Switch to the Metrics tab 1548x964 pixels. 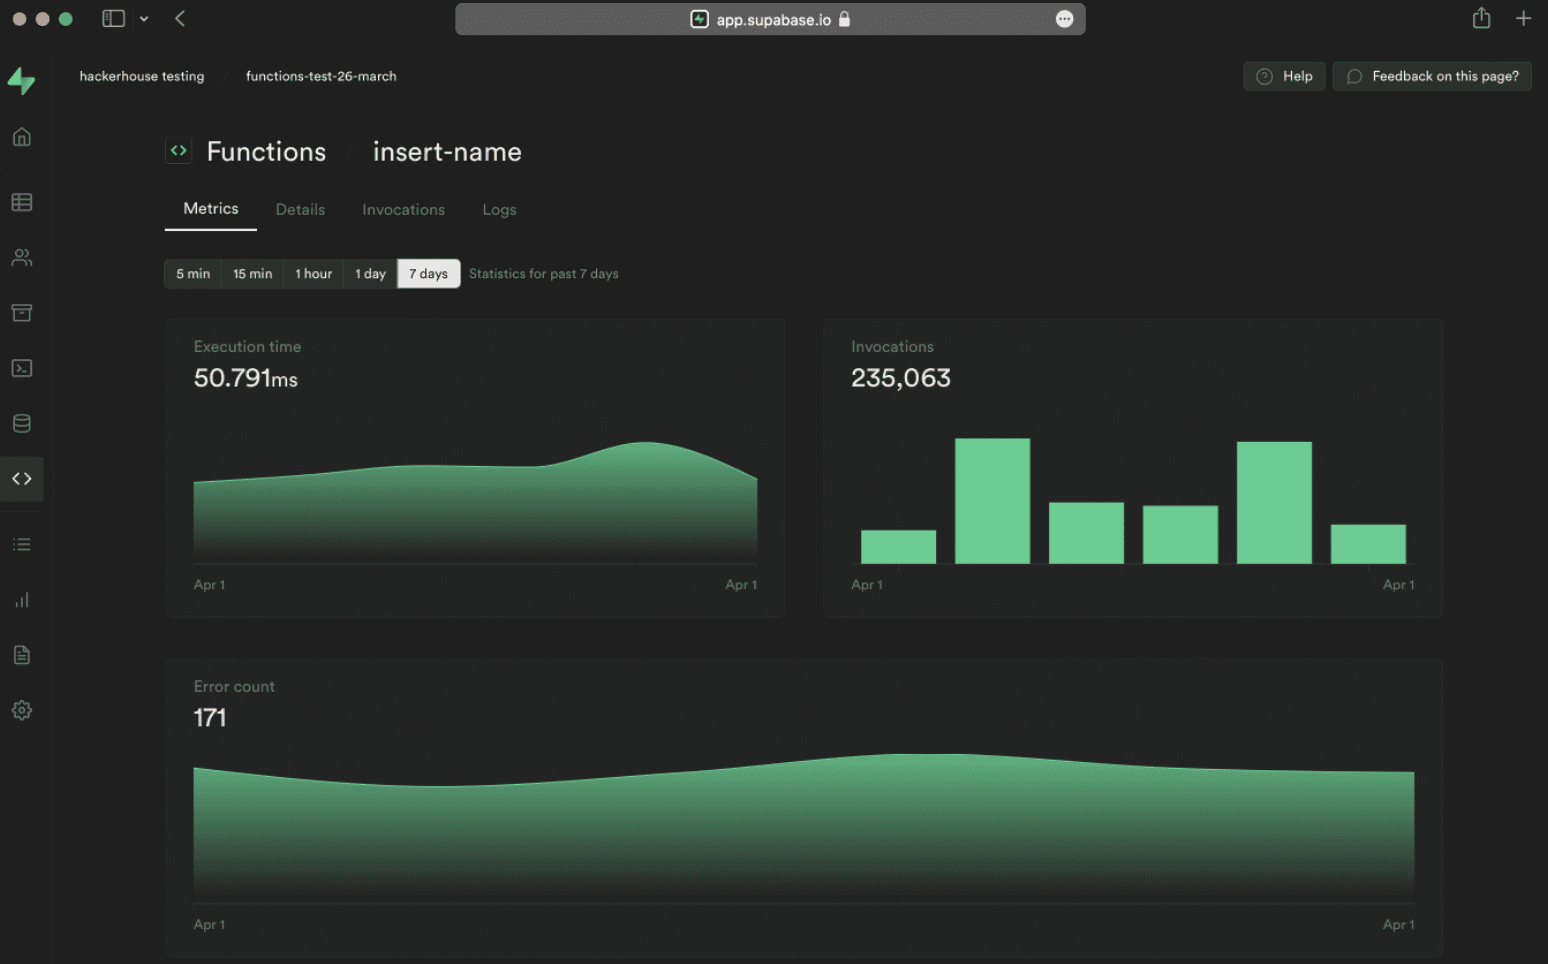tap(211, 209)
